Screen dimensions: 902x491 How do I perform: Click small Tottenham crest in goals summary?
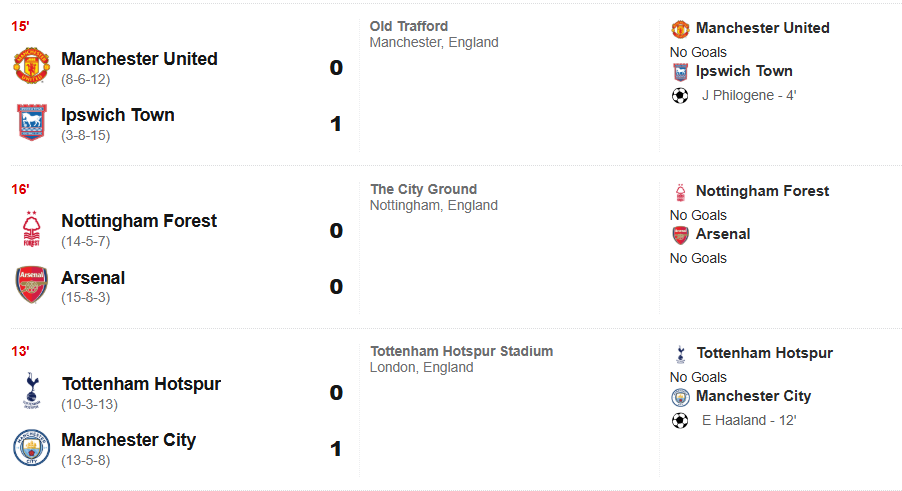pyautogui.click(x=680, y=353)
